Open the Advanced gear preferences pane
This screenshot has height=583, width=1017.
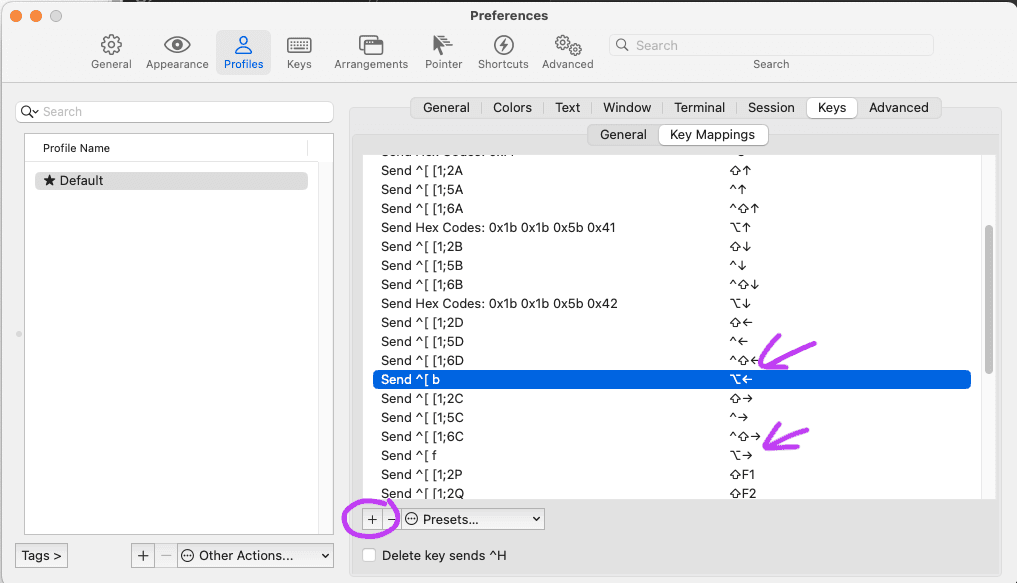pos(568,52)
